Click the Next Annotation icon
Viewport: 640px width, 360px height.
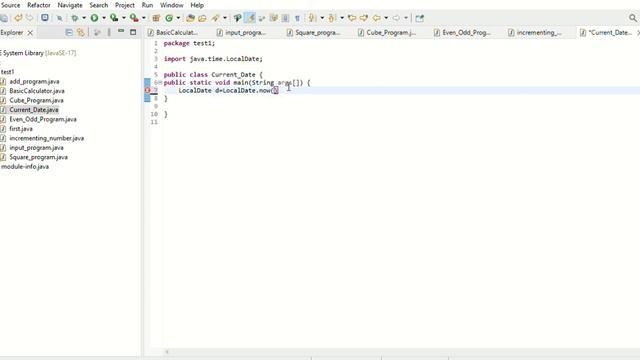point(312,18)
